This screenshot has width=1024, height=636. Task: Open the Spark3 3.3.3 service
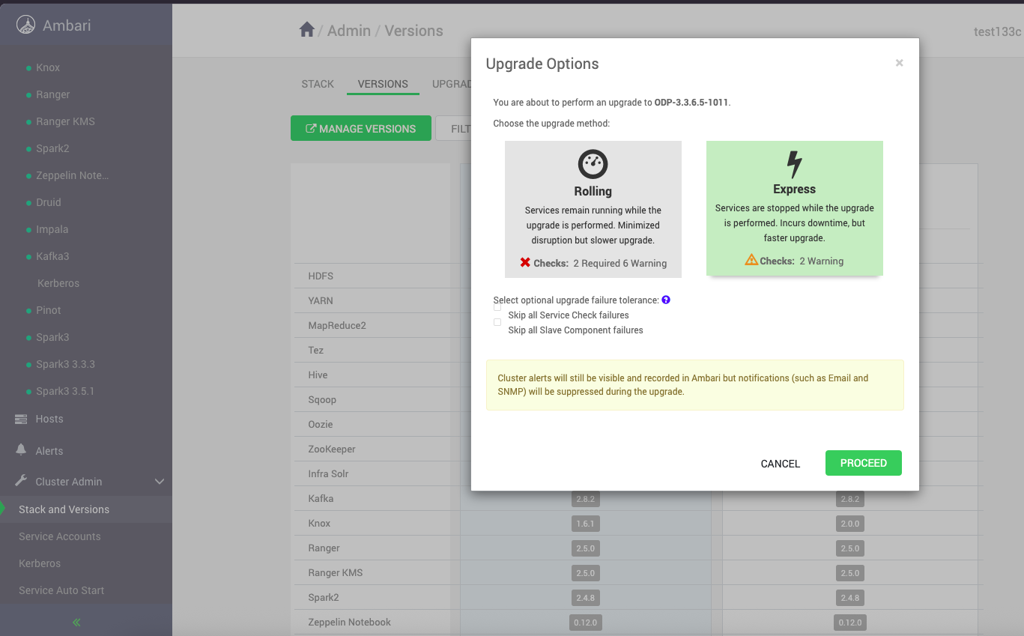tap(65, 364)
